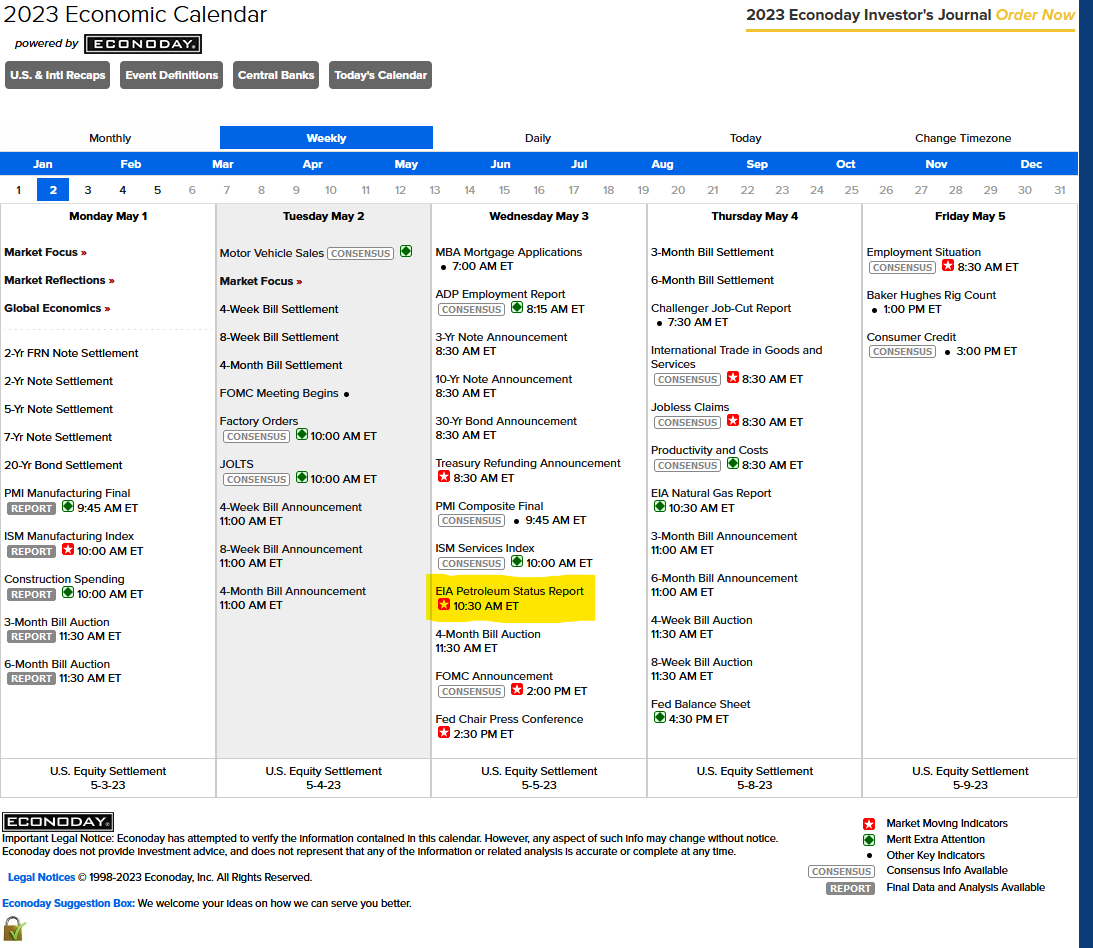Open Global Economics link
Screen dimensions: 1093x948
[x=57, y=308]
